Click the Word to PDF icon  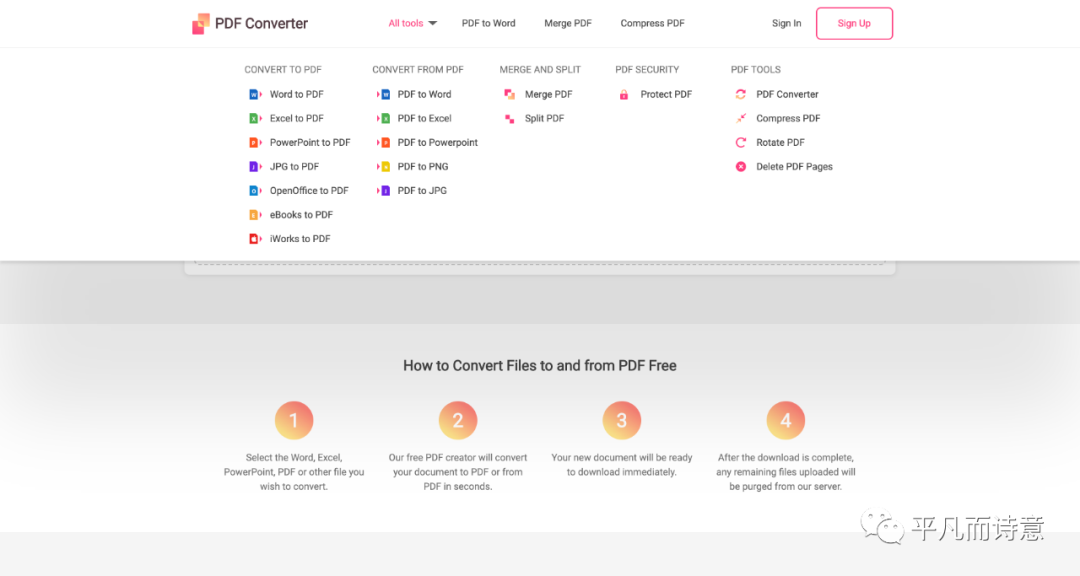tap(255, 95)
